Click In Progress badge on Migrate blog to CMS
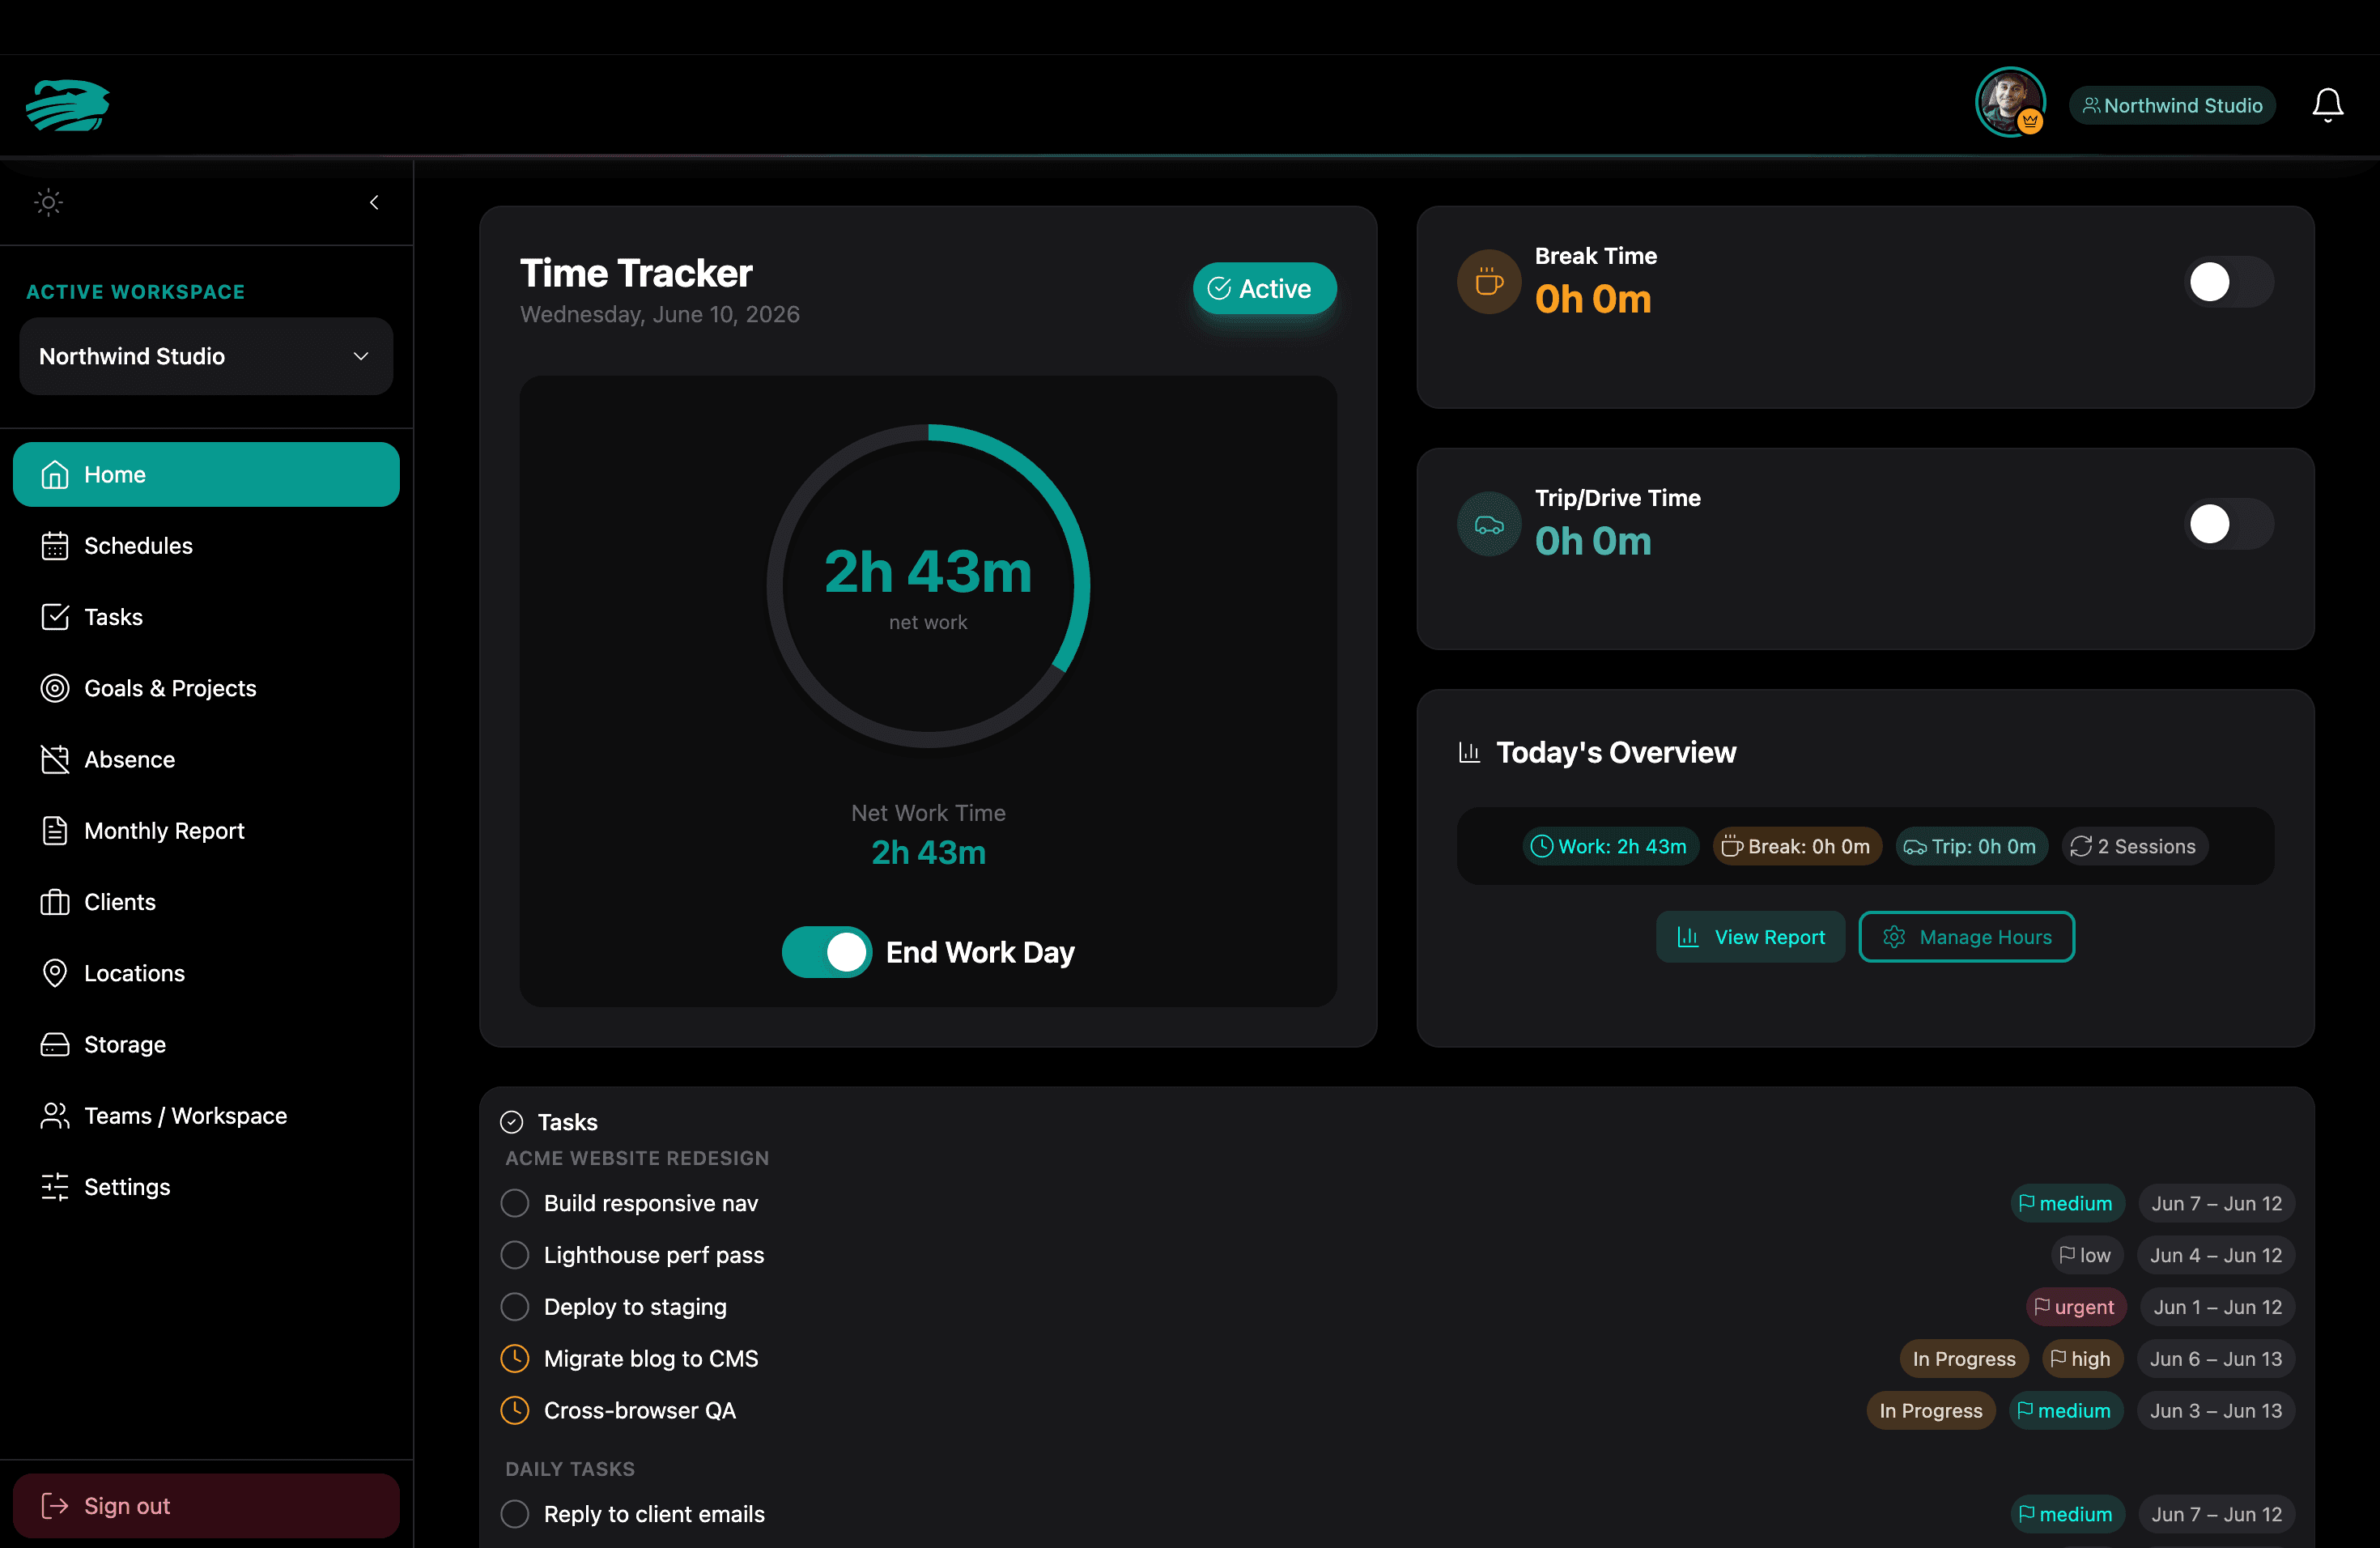The width and height of the screenshot is (2380, 1548). coord(1964,1359)
